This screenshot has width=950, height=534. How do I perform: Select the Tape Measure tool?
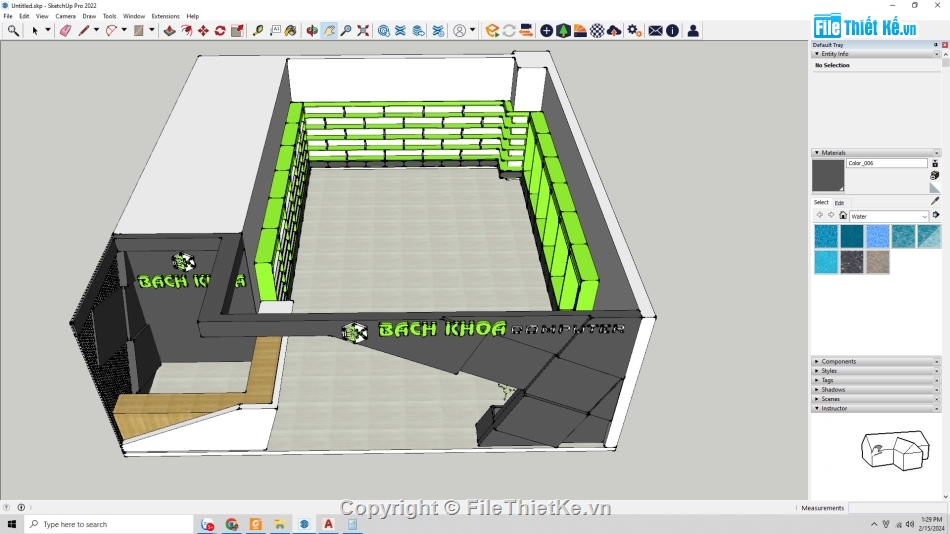tap(258, 30)
